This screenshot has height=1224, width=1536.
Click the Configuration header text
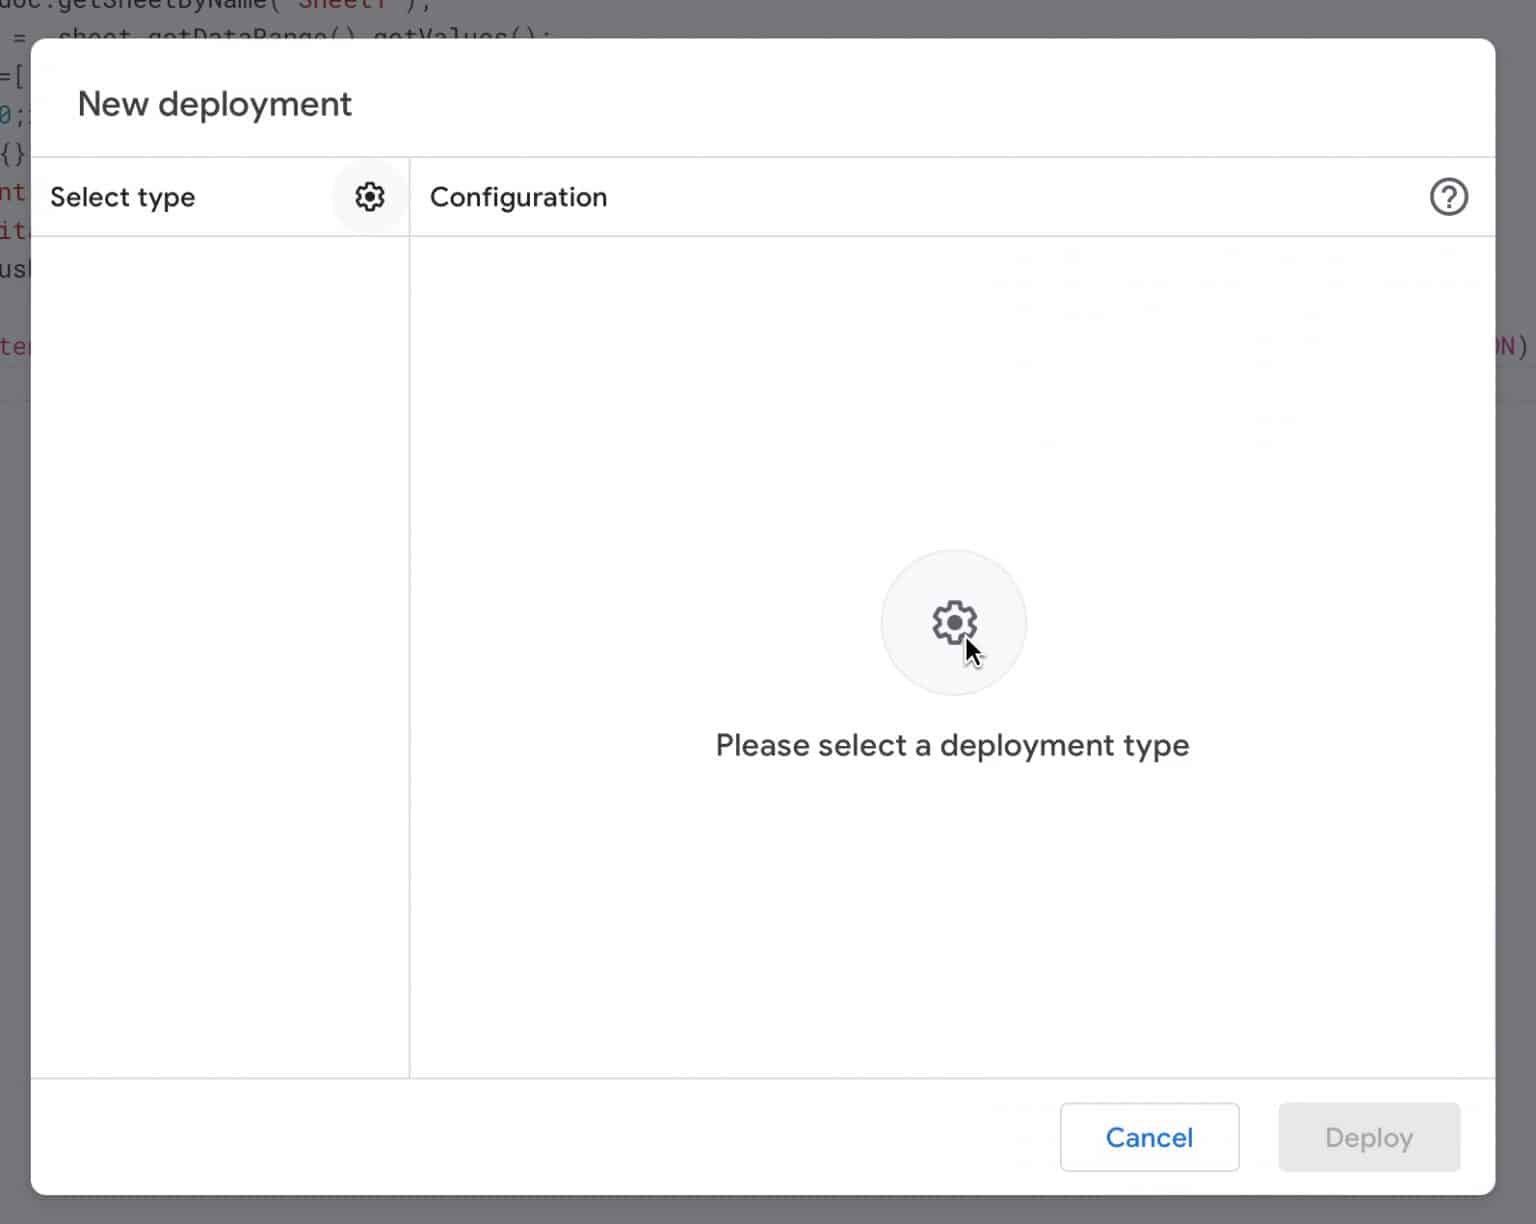518,197
